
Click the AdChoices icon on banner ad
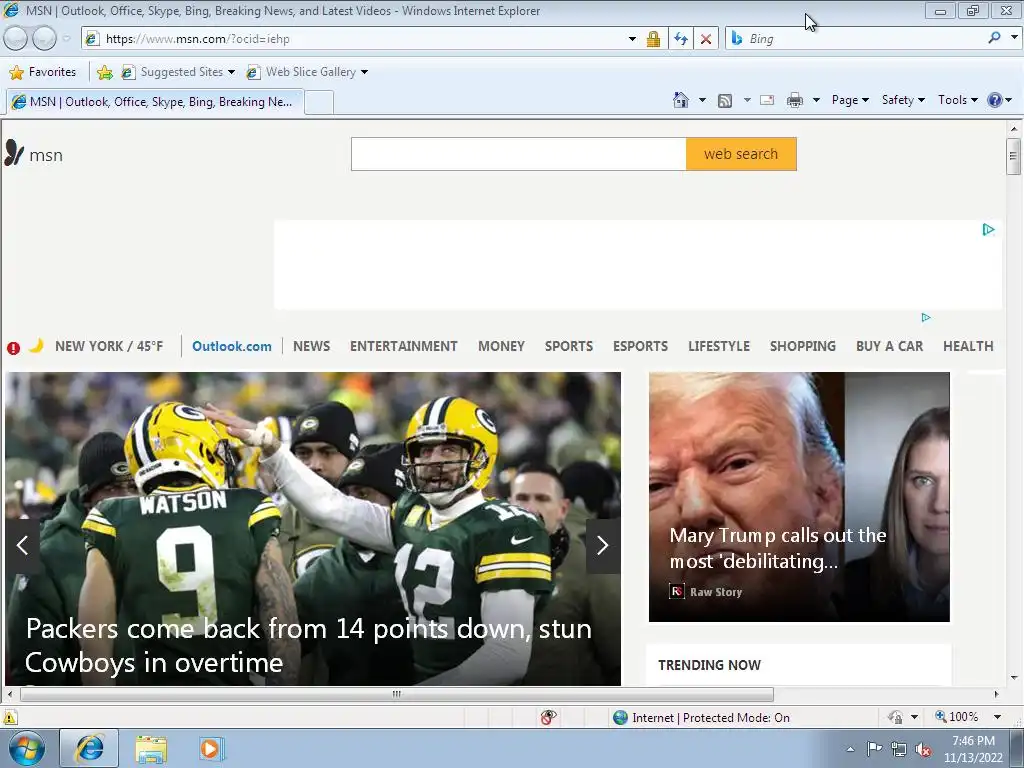(x=988, y=229)
